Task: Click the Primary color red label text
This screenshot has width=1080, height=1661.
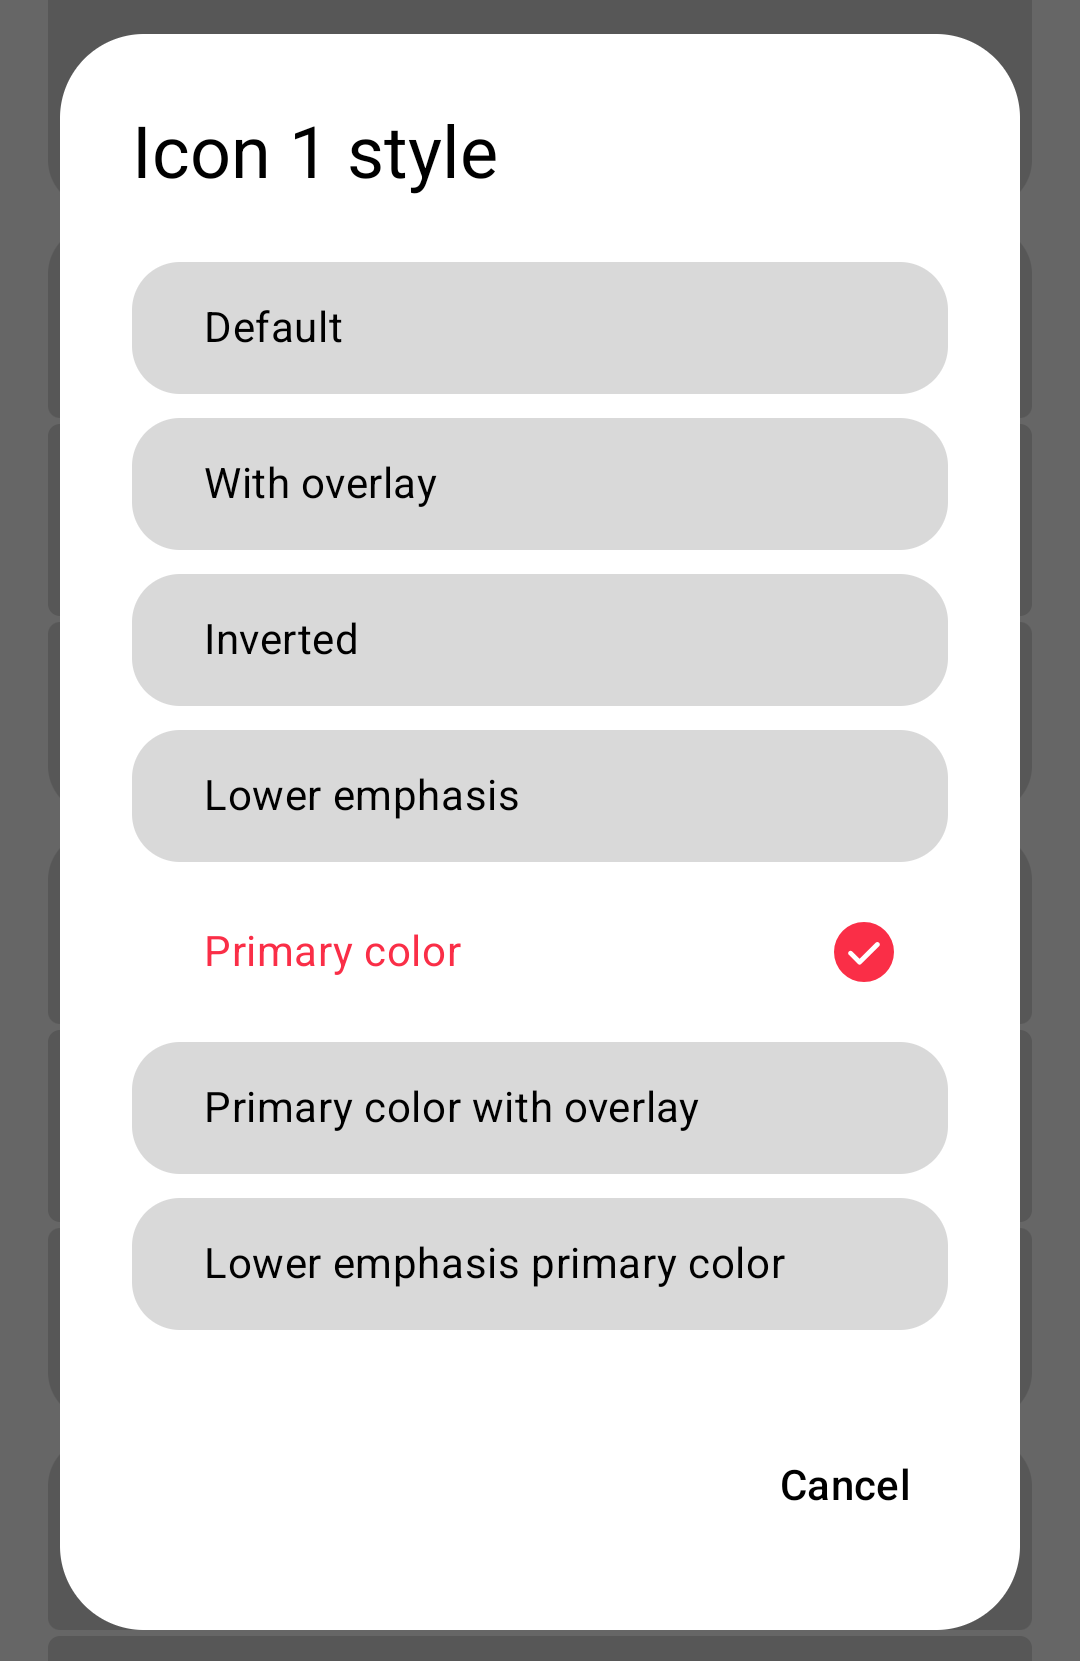Action: coord(332,952)
